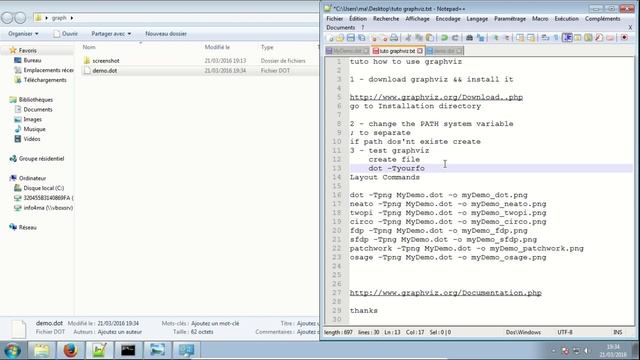Open Firefox from the taskbar
Screen dimensions: 640x360
[x=70, y=350]
